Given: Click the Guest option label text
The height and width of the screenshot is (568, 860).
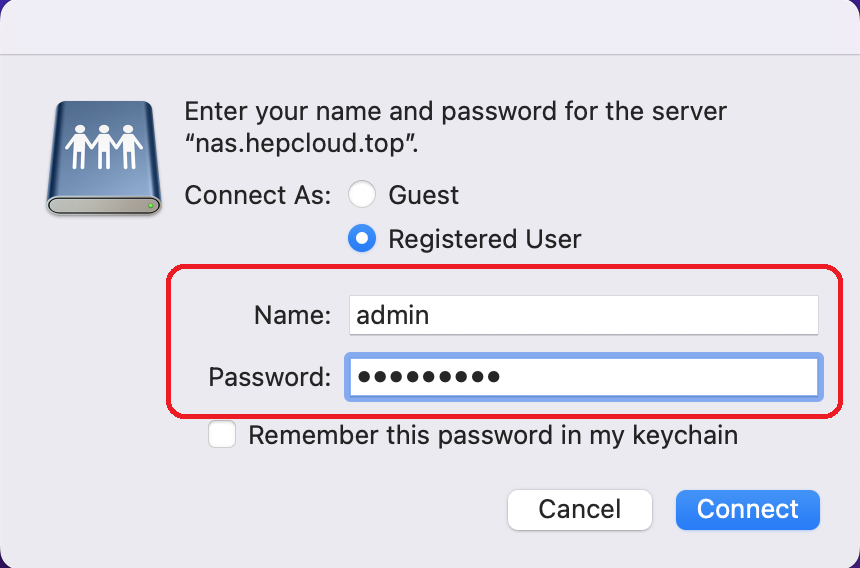Looking at the screenshot, I should (x=423, y=195).
